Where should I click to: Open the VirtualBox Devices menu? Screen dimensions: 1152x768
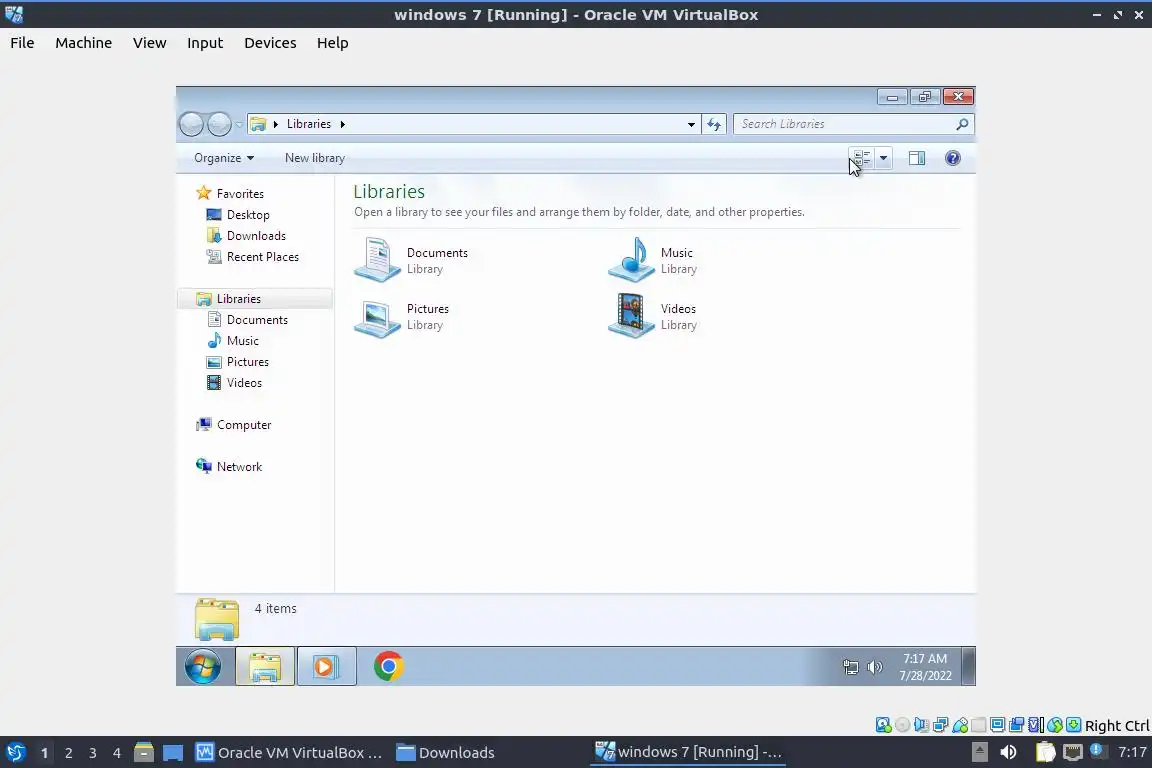pyautogui.click(x=270, y=43)
